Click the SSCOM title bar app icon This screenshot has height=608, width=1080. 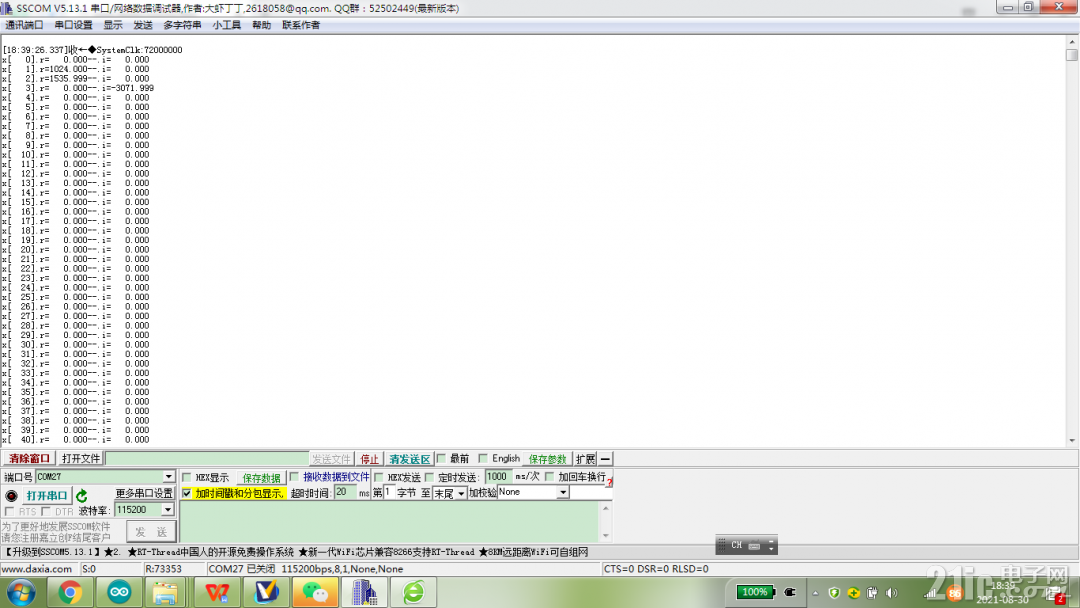click(x=7, y=8)
